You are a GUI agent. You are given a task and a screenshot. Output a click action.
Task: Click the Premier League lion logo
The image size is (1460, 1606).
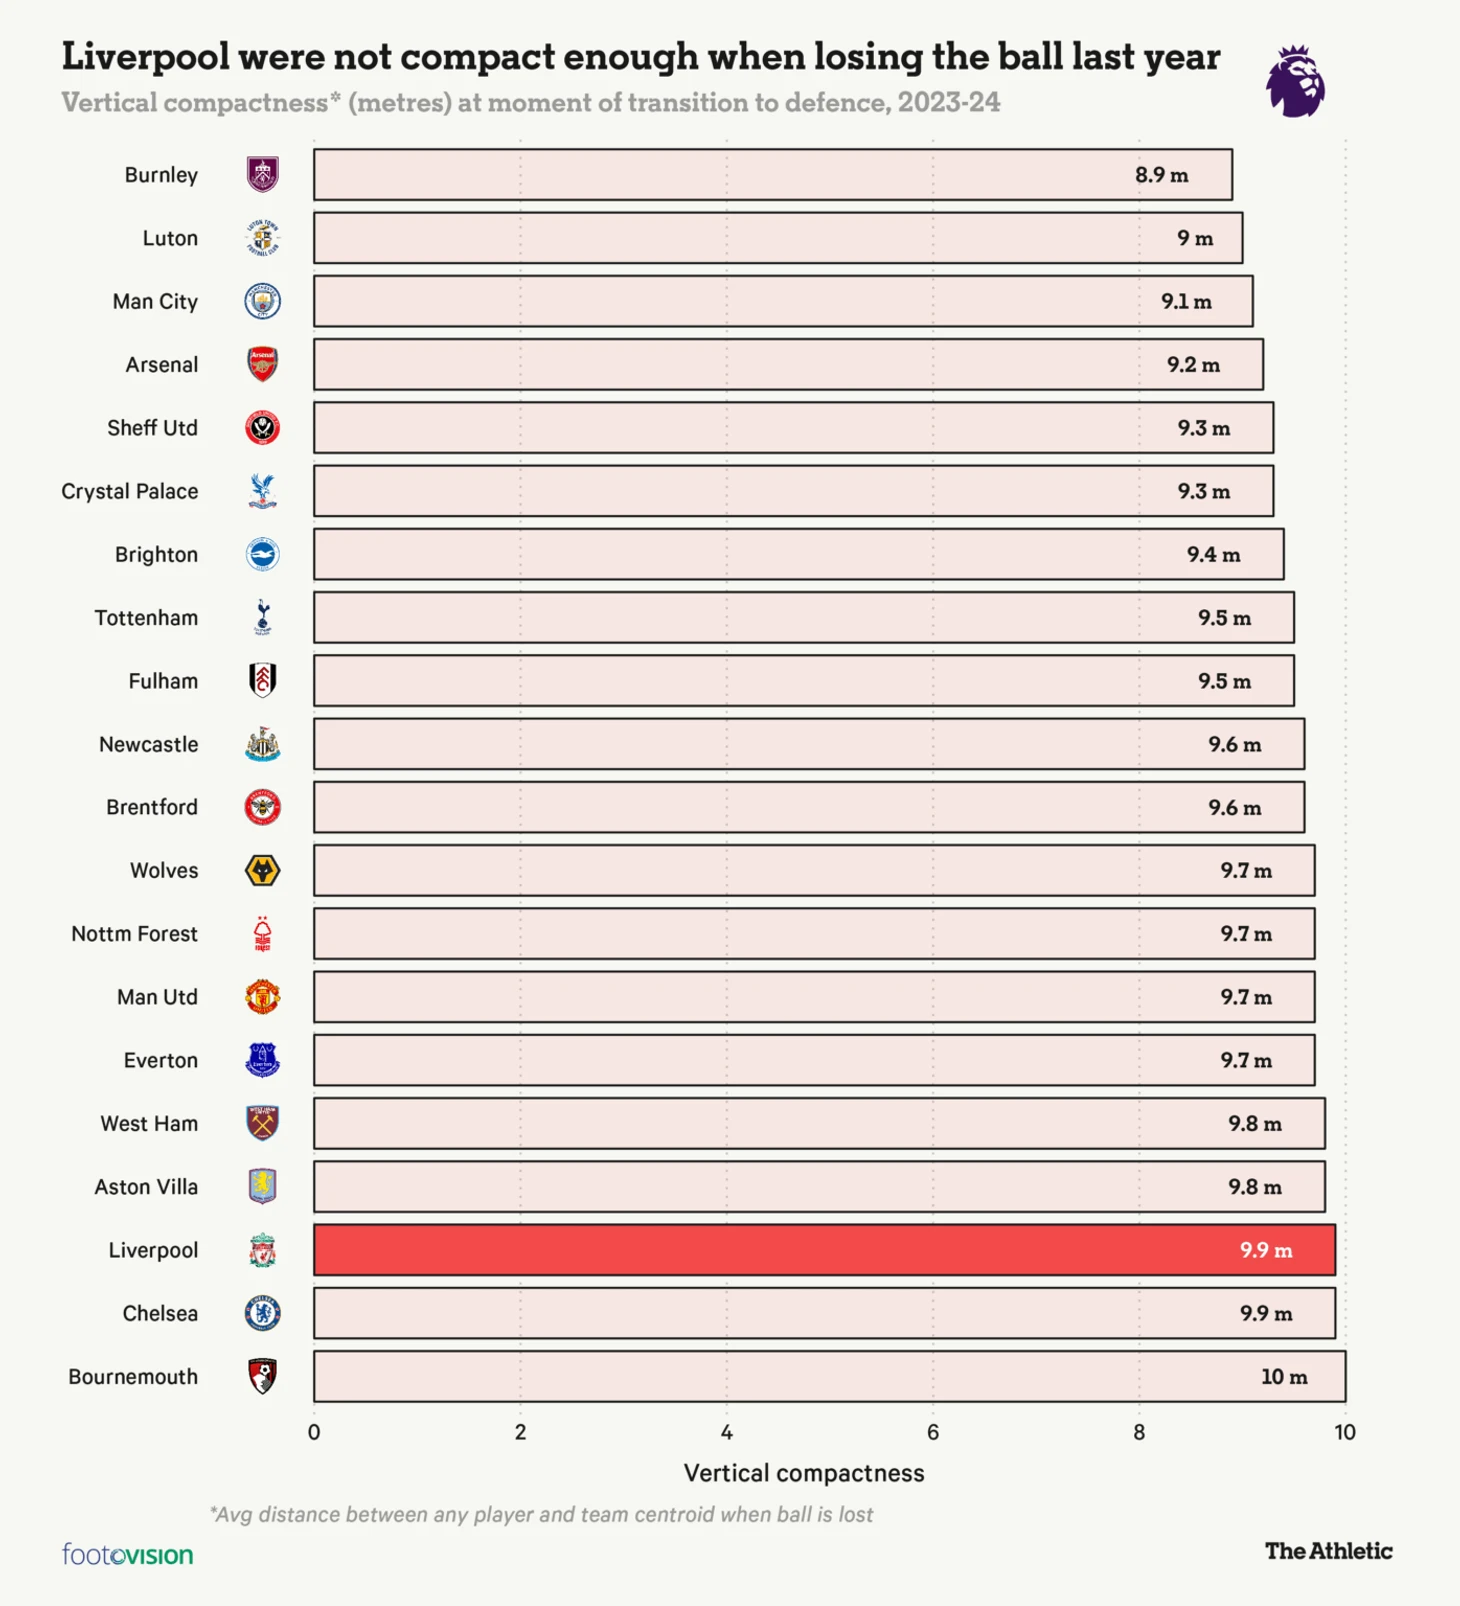click(x=1296, y=81)
